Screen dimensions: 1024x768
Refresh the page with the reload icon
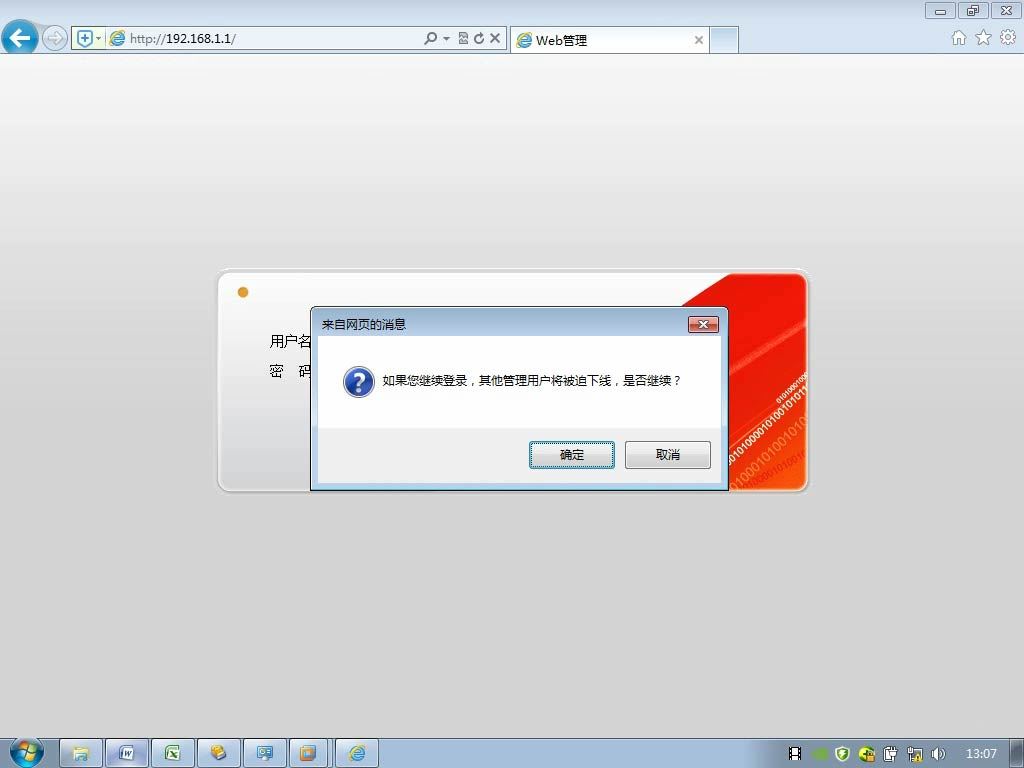(479, 39)
